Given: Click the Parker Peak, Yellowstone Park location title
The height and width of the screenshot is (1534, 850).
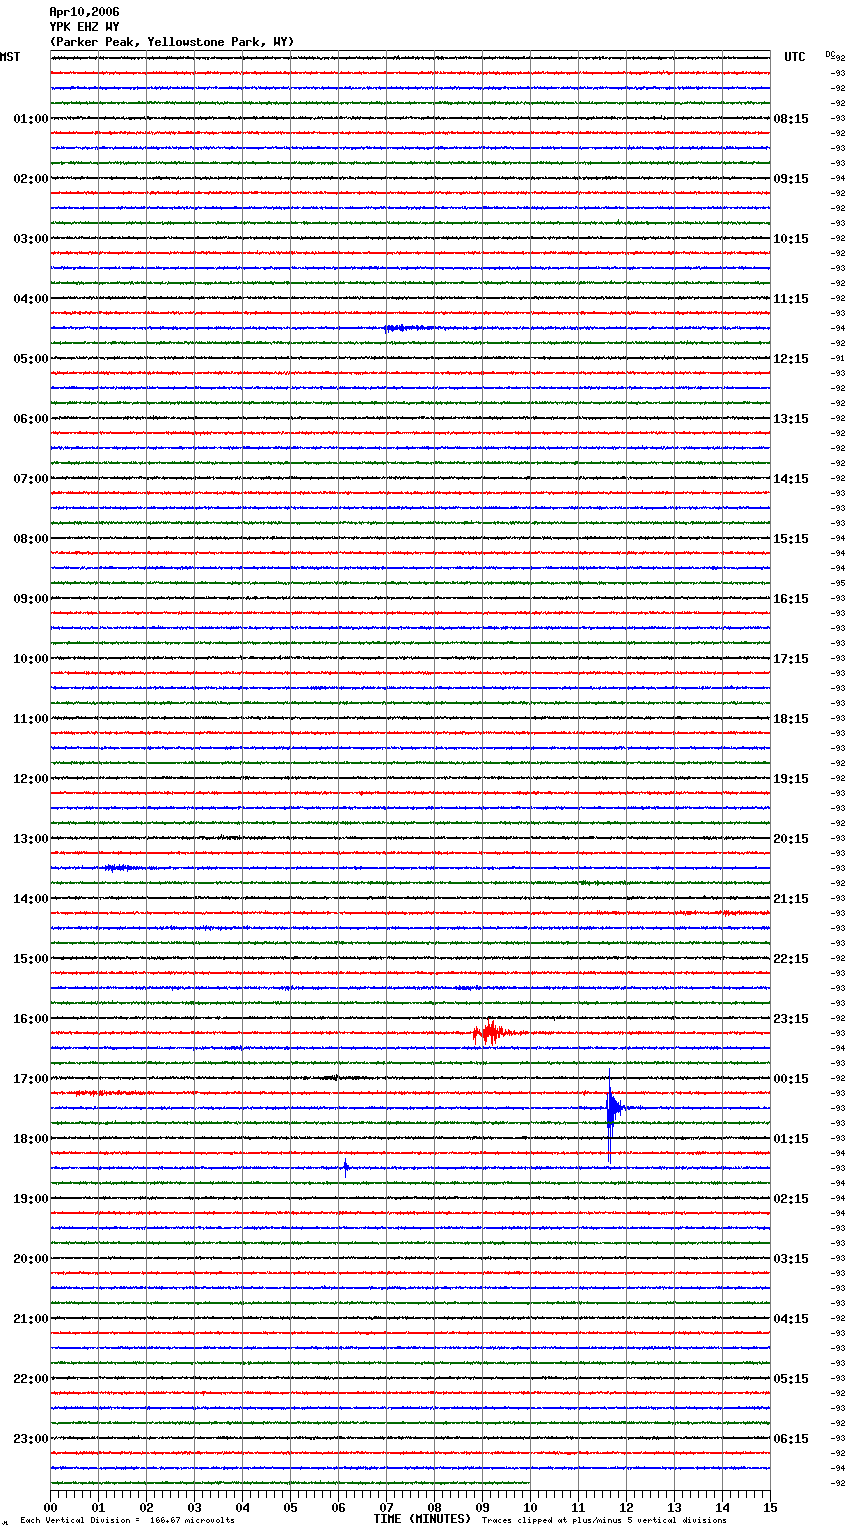Looking at the screenshot, I should coord(171,42).
